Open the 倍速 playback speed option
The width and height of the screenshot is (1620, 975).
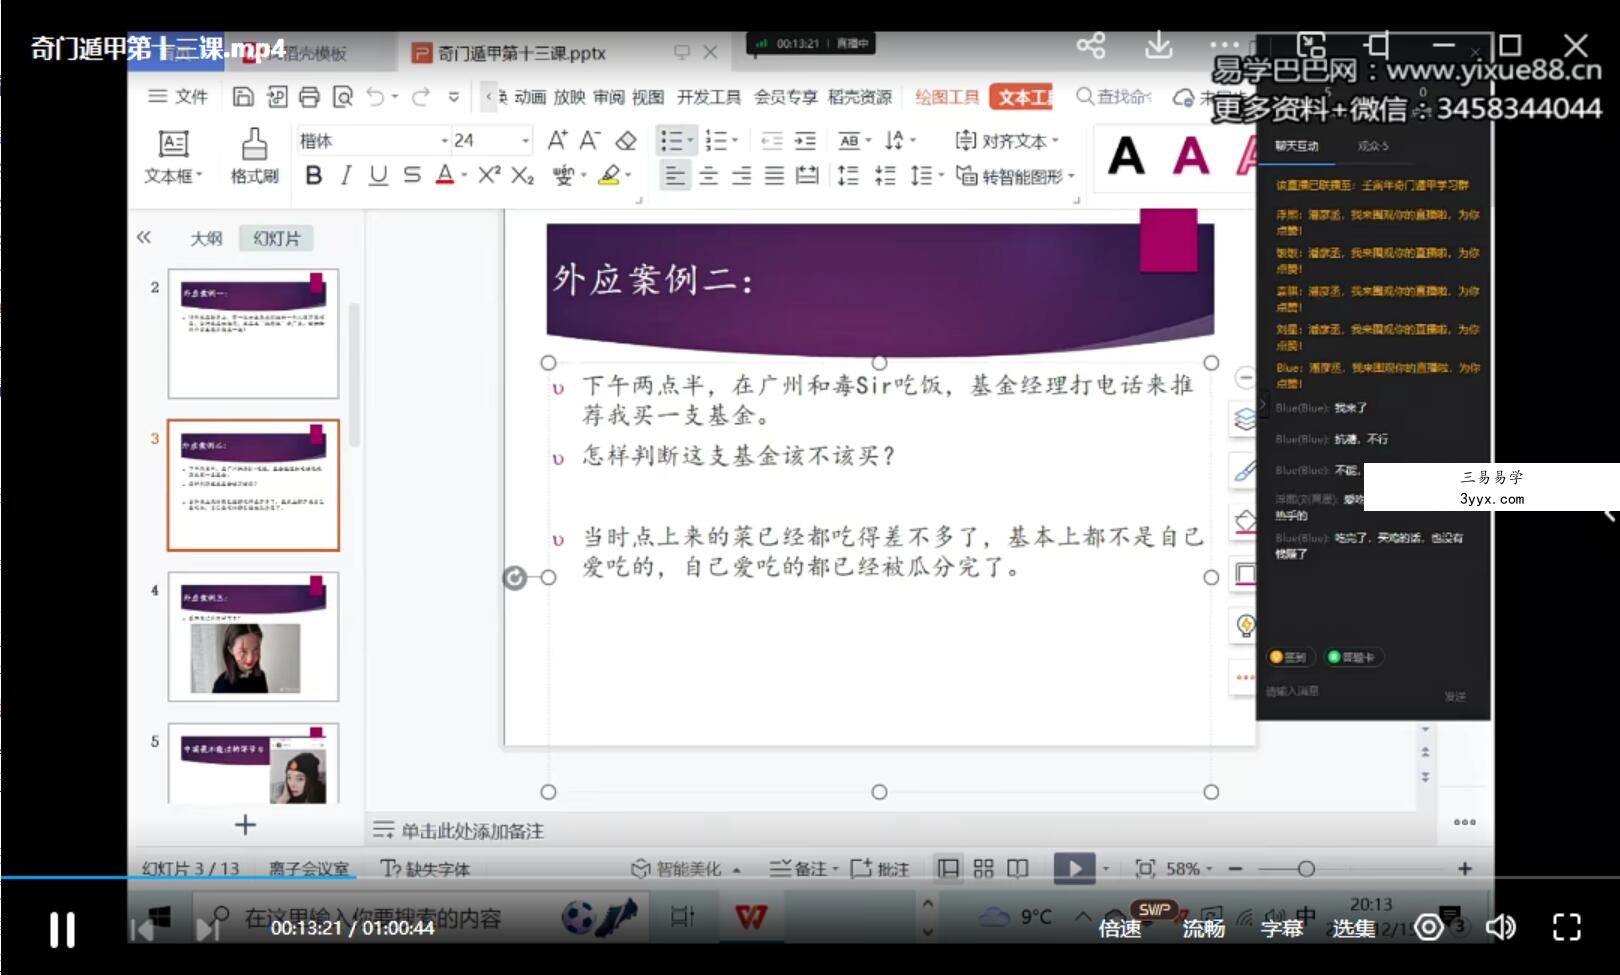tap(1120, 929)
